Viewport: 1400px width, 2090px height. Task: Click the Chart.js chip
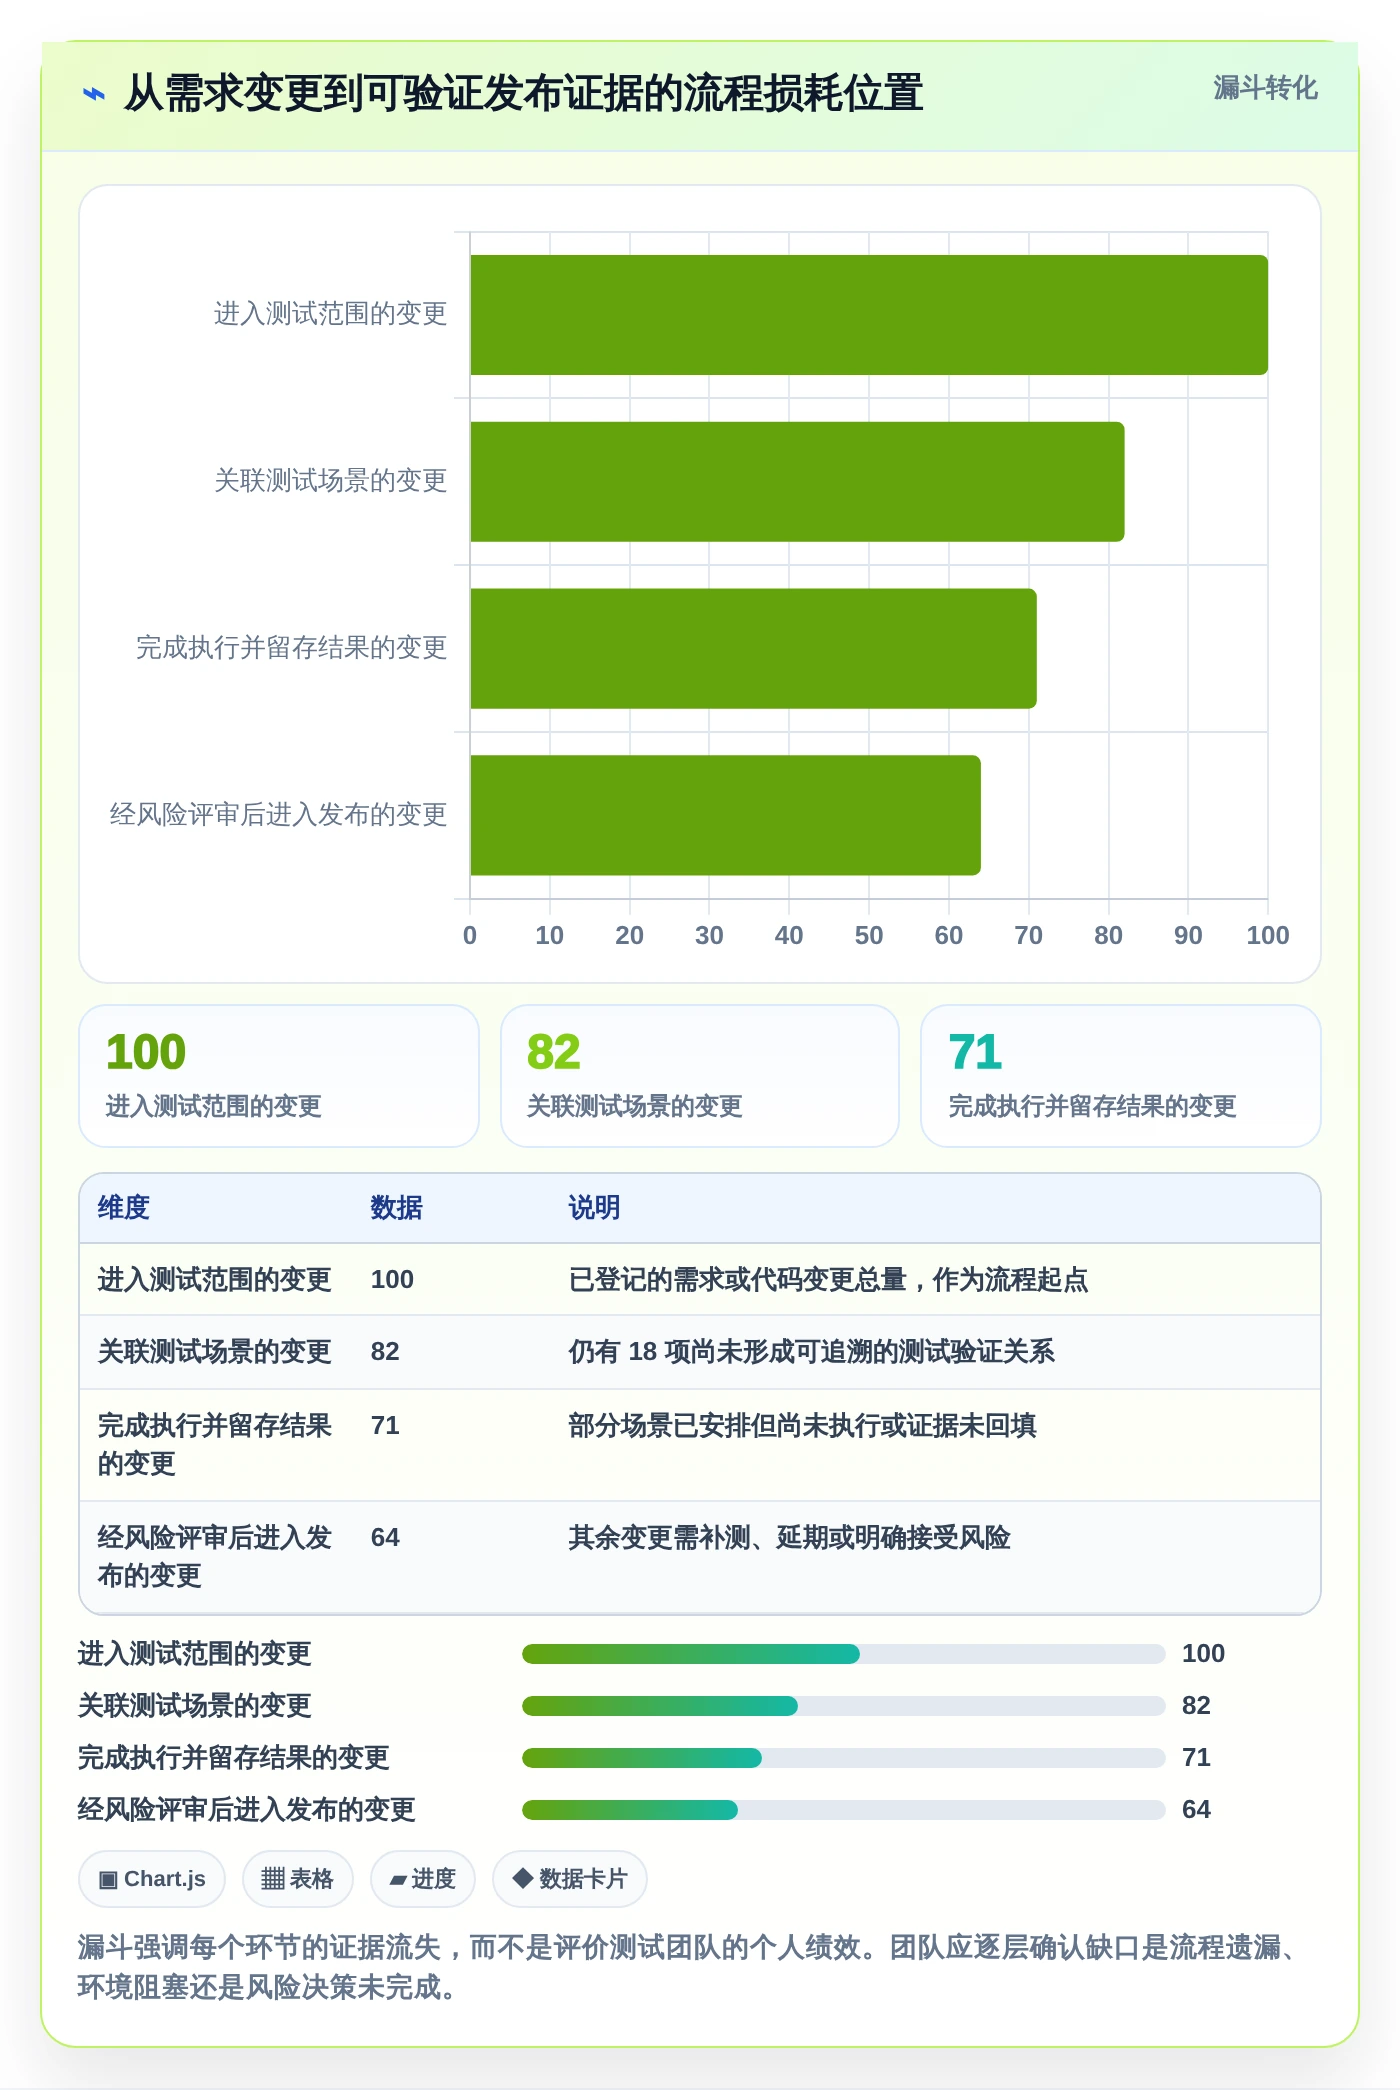click(x=152, y=1879)
